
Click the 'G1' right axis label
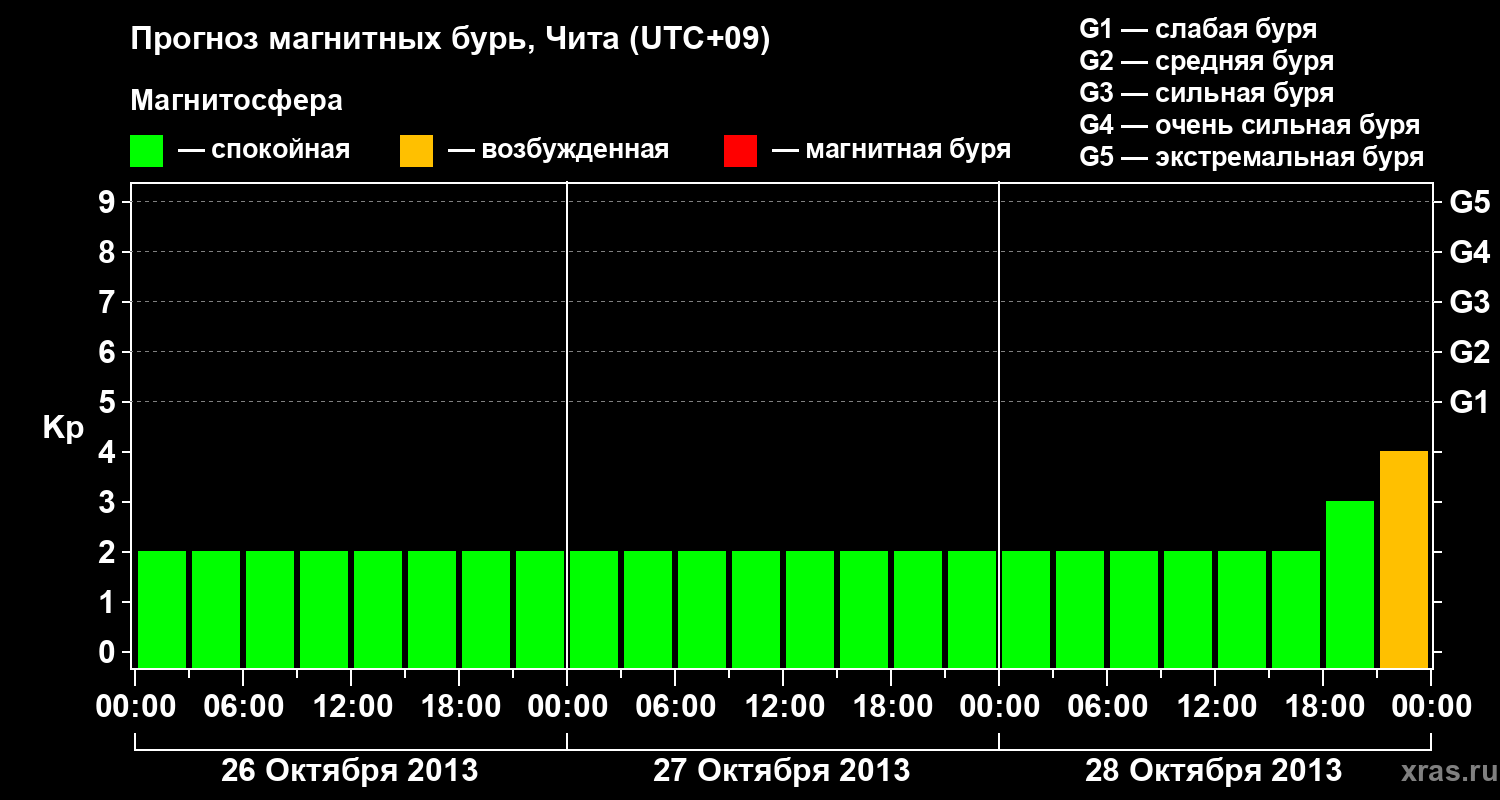tap(1469, 402)
